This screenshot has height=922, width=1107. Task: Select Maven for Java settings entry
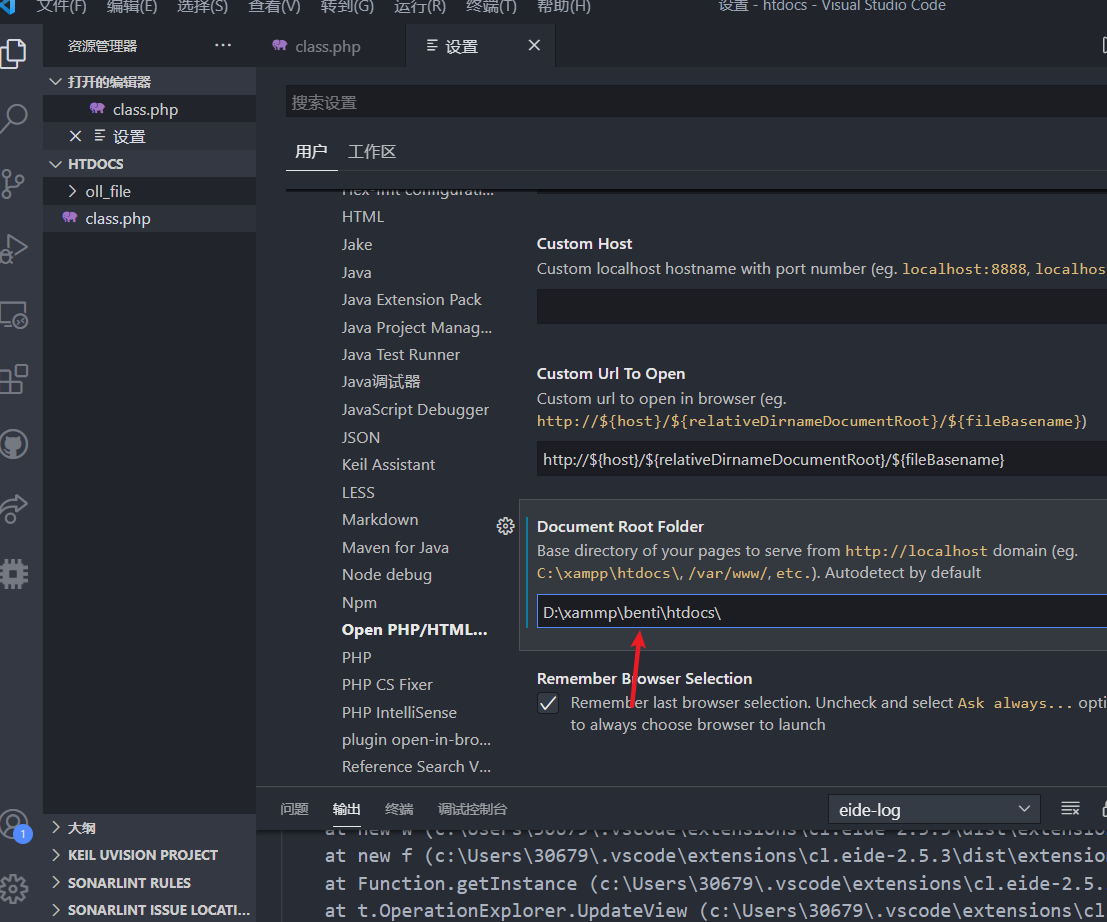tap(395, 547)
